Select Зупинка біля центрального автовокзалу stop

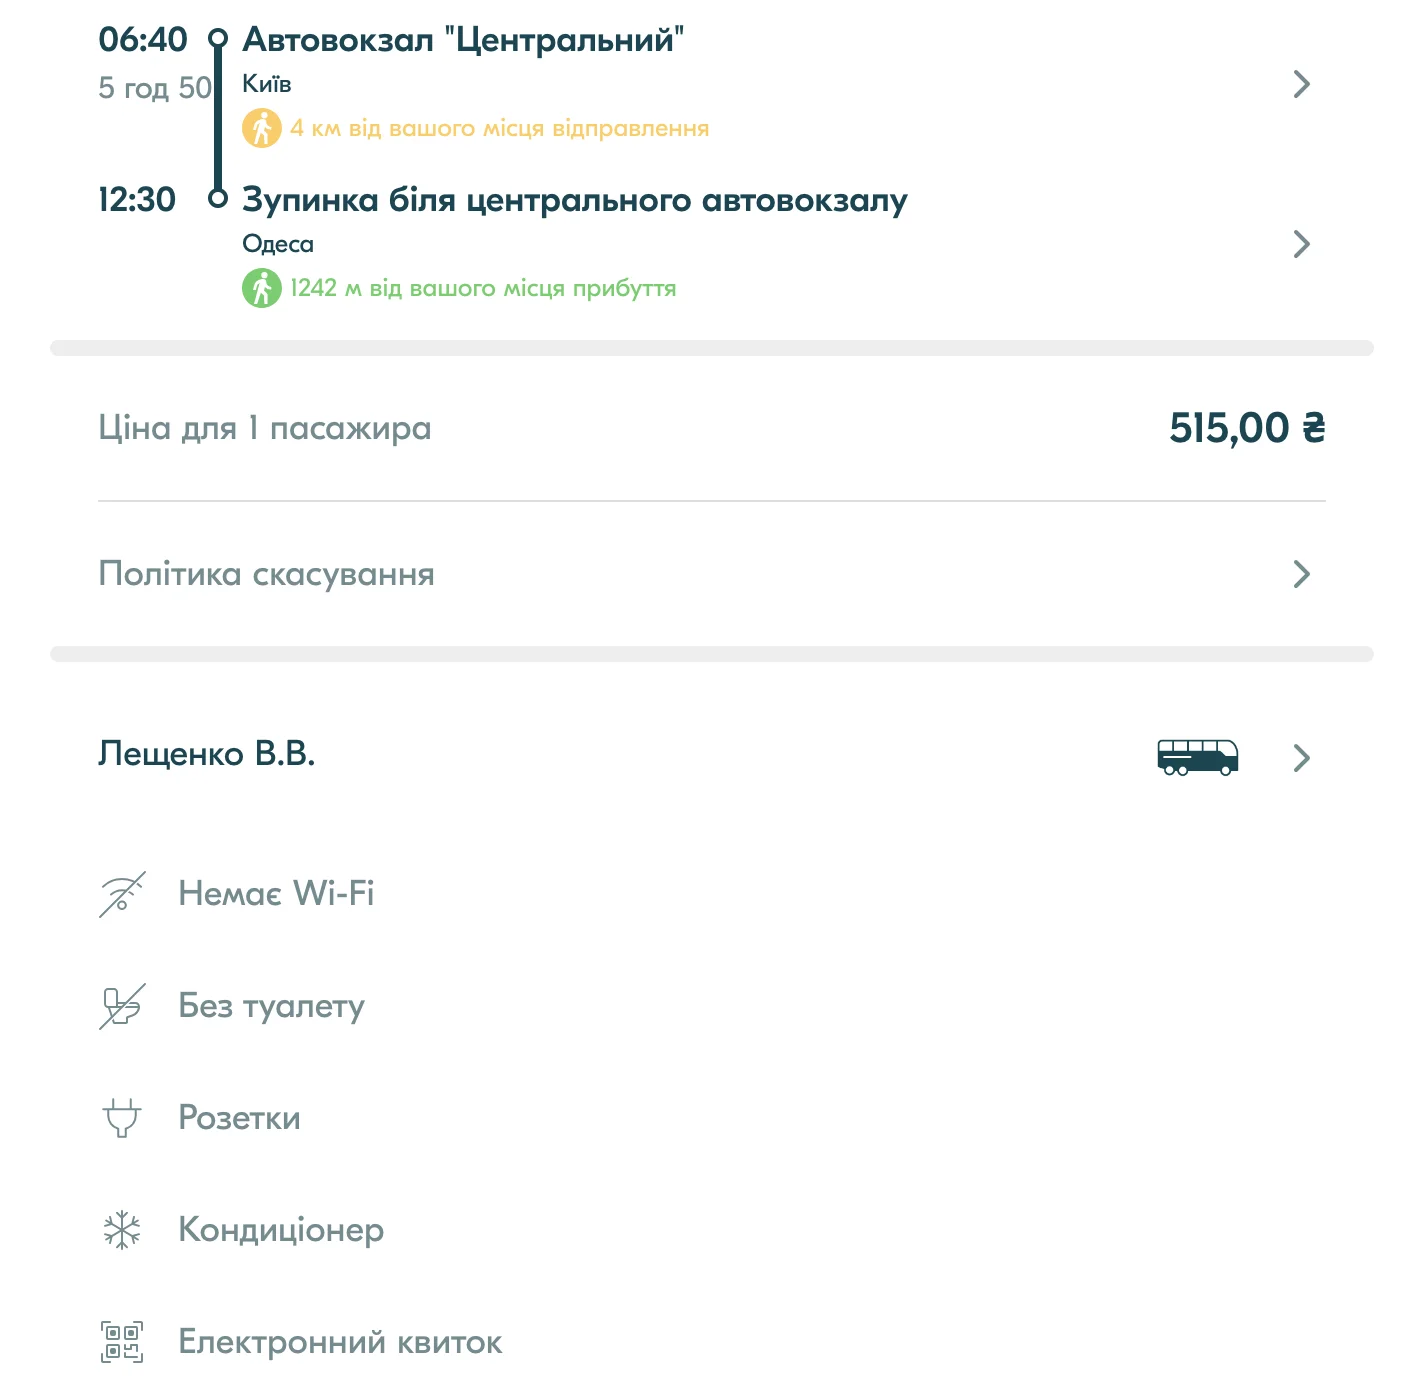(574, 200)
